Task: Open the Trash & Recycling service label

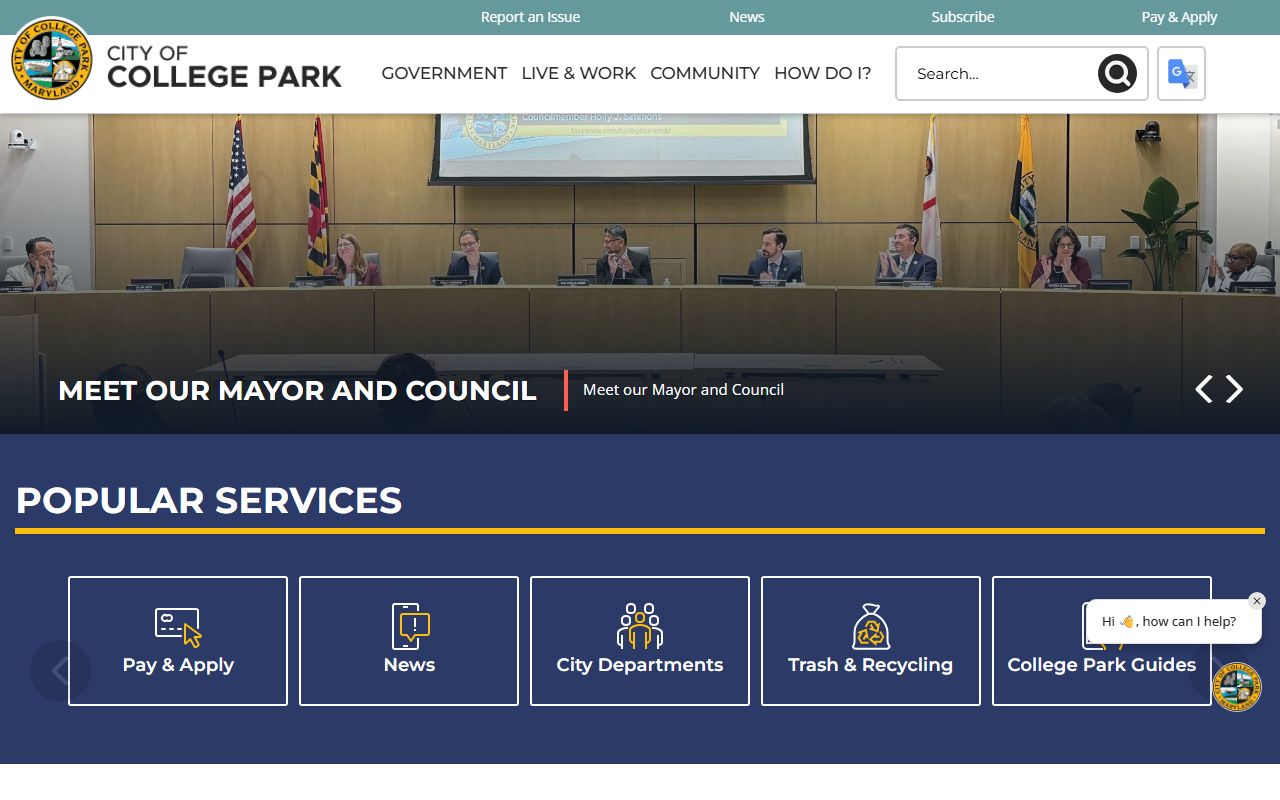Action: 871,665
